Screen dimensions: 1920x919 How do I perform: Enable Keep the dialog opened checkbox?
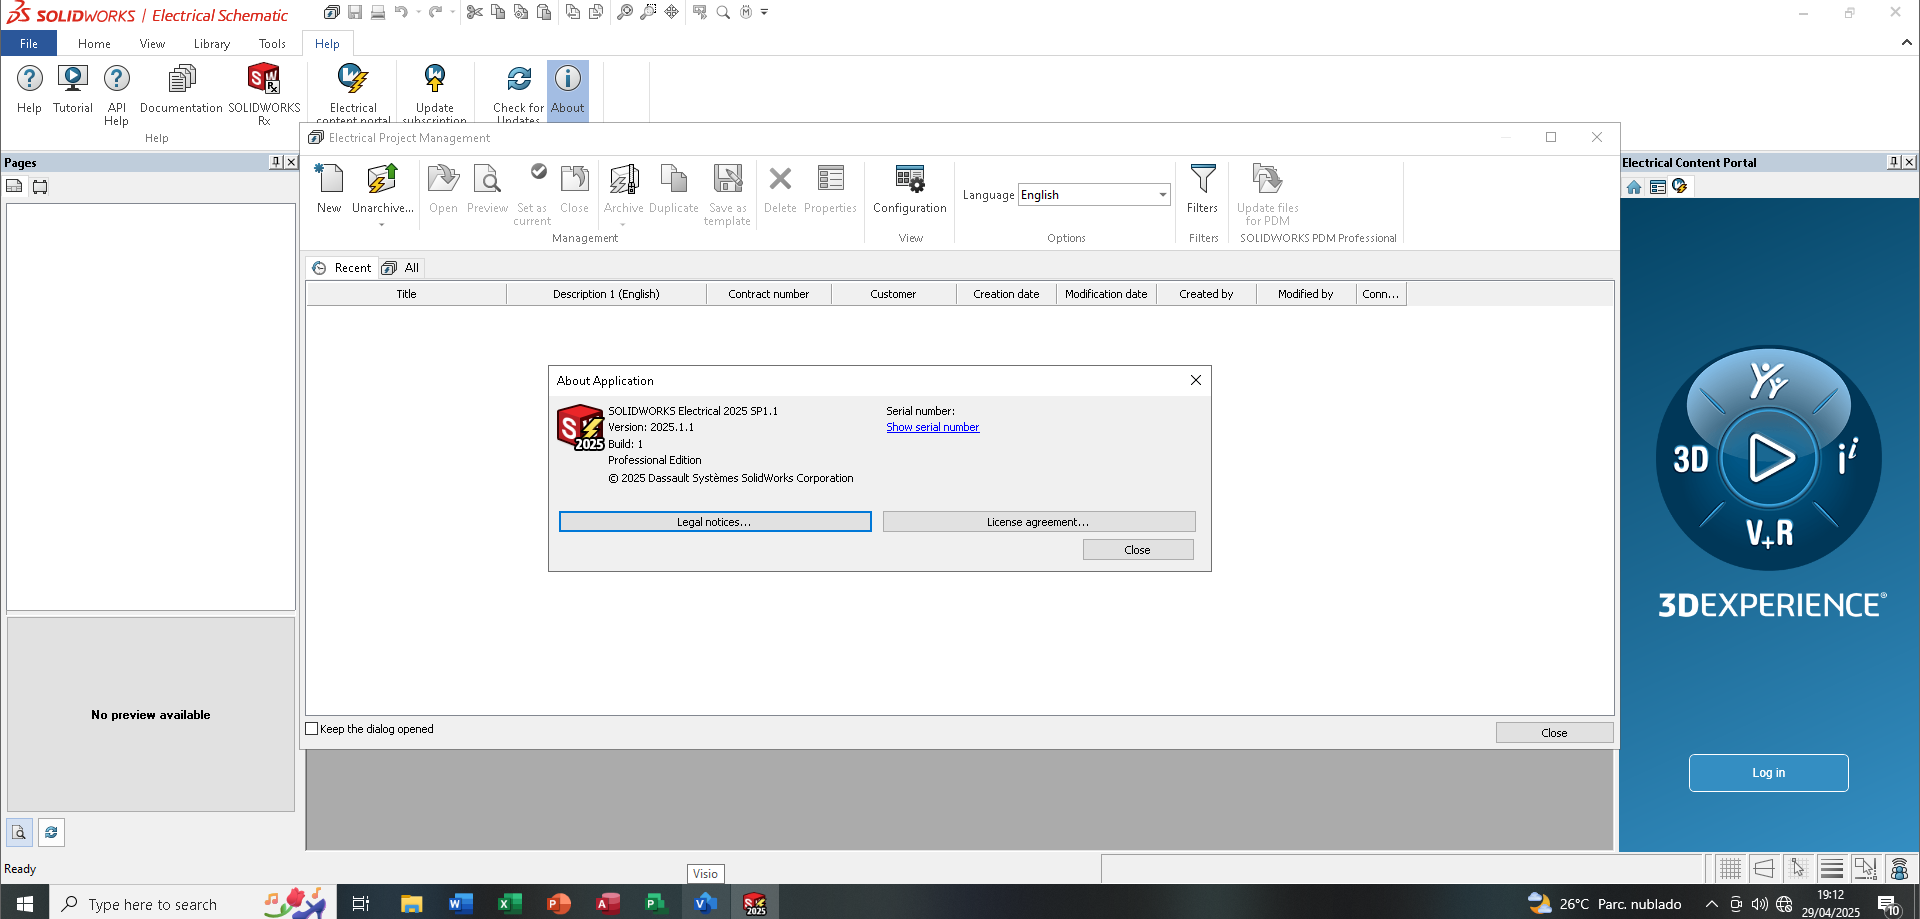[312, 729]
